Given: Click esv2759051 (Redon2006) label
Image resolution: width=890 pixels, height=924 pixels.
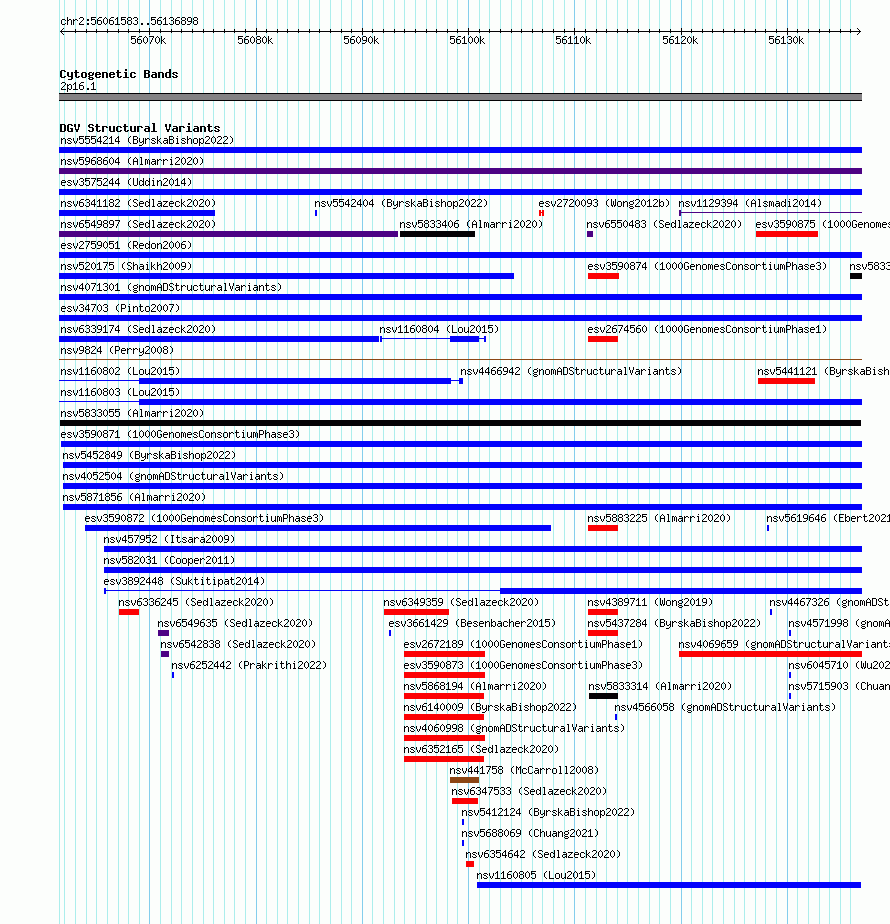Looking at the screenshot, I should tap(126, 245).
